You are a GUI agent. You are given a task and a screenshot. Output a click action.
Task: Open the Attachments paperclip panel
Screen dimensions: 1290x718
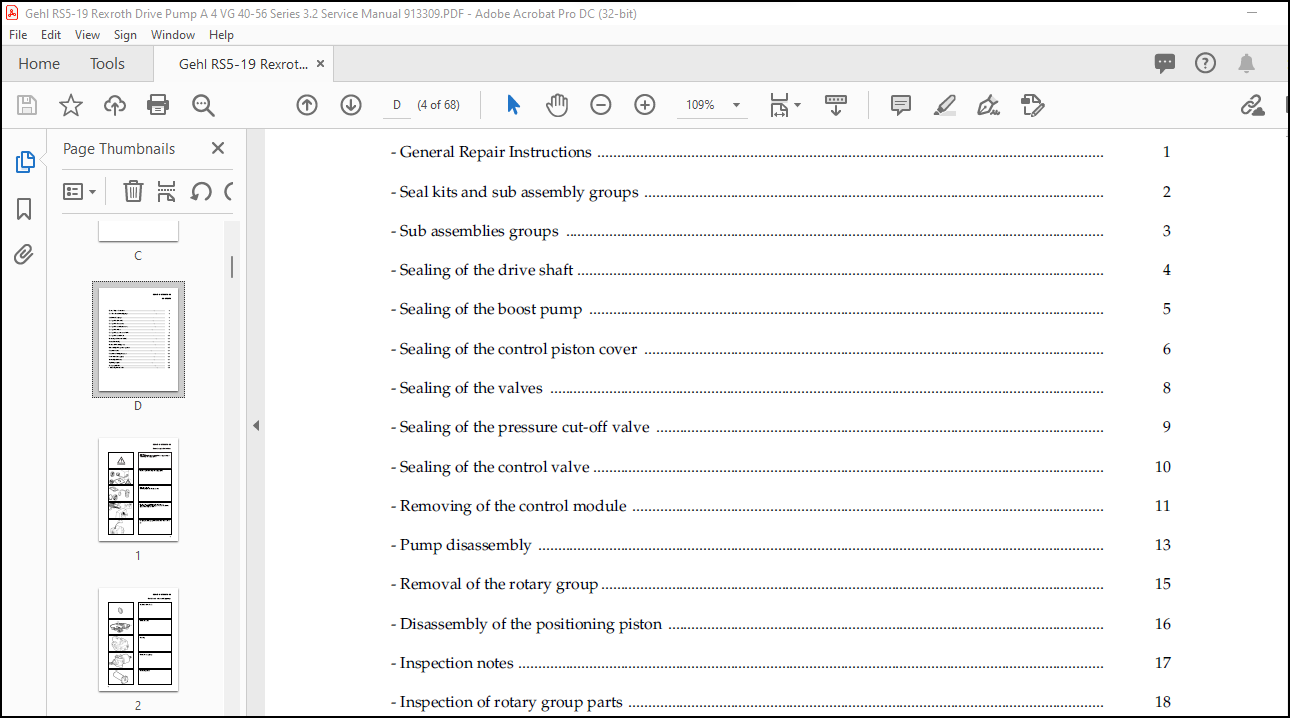click(x=24, y=254)
